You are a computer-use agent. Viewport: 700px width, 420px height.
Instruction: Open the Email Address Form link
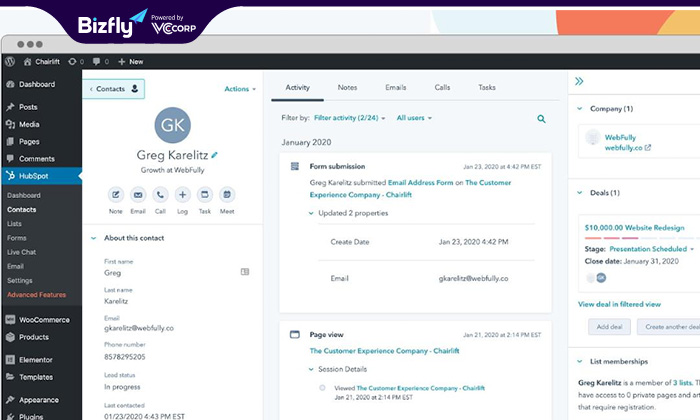point(421,183)
